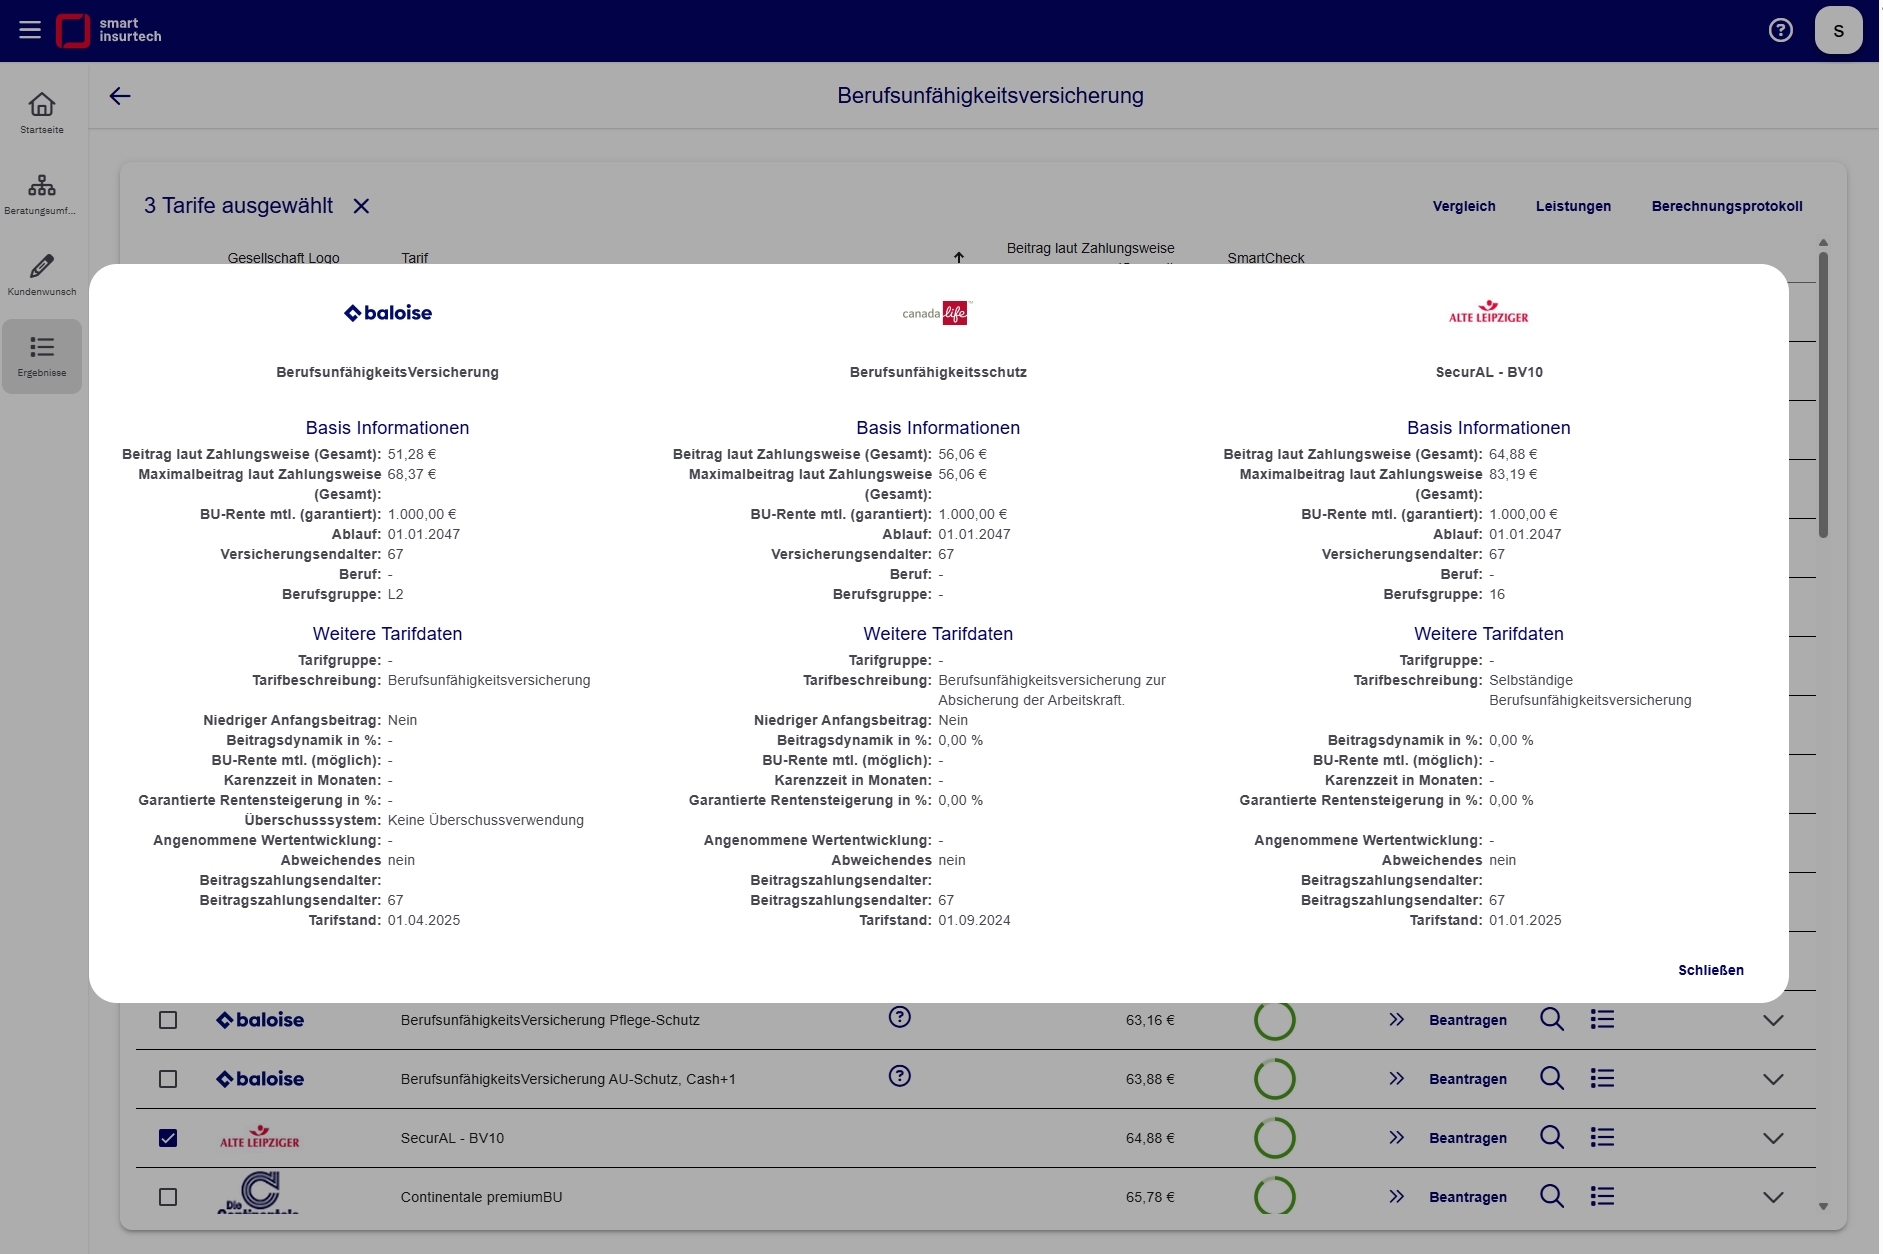This screenshot has height=1254, width=1883.
Task: Open the user profile avatar S
Action: tap(1838, 30)
